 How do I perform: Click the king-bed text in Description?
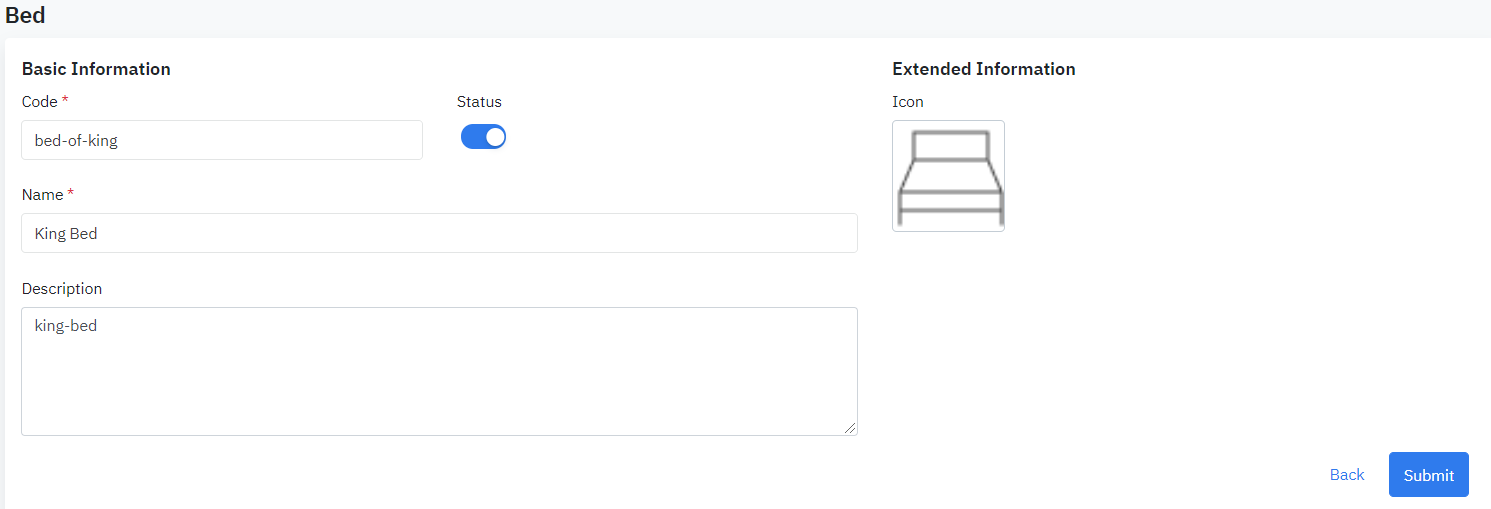[x=66, y=325]
